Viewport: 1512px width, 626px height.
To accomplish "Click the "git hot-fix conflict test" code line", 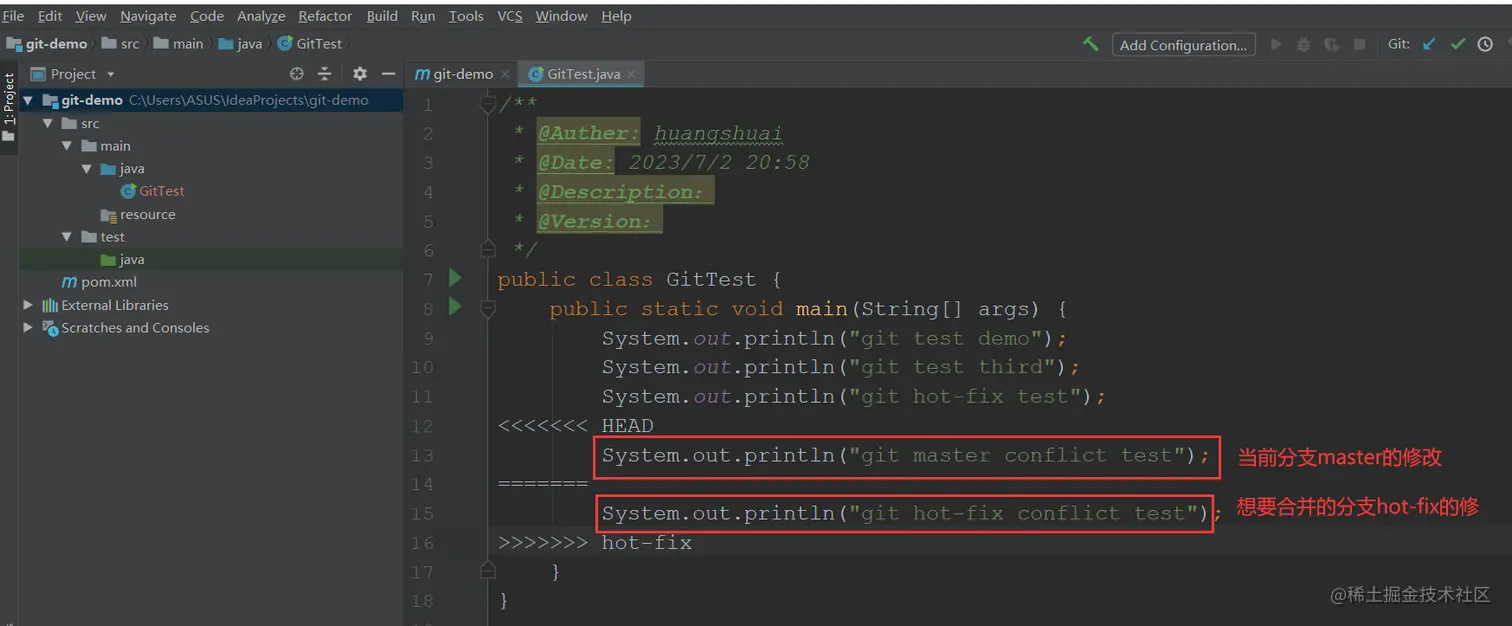I will (911, 514).
